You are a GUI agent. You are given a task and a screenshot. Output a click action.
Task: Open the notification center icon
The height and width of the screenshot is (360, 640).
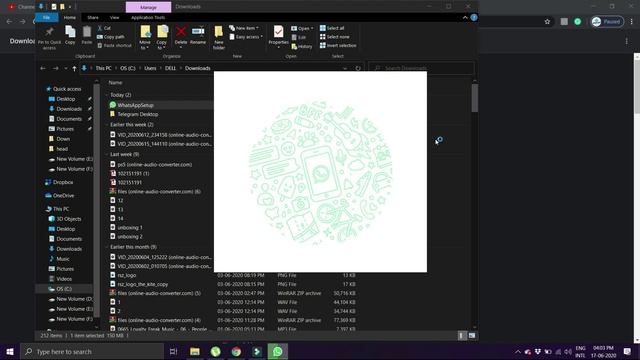(627, 351)
